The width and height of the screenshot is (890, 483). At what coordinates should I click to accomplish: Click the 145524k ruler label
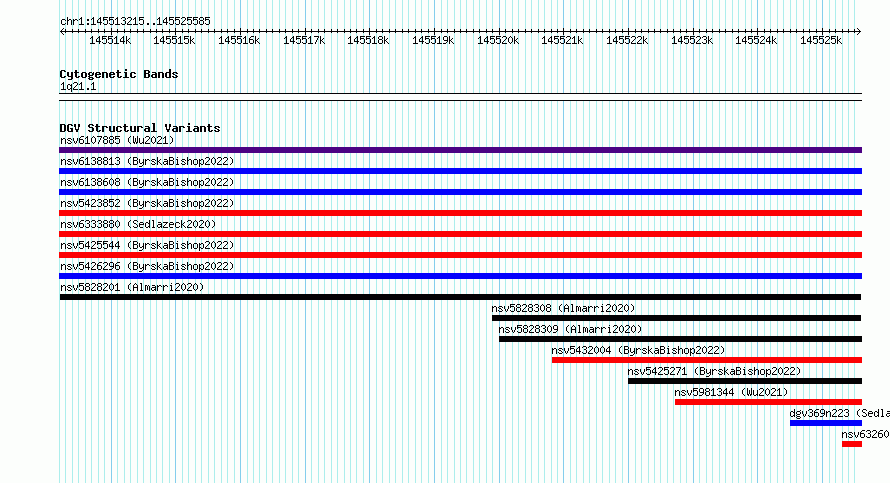pyautogui.click(x=756, y=41)
